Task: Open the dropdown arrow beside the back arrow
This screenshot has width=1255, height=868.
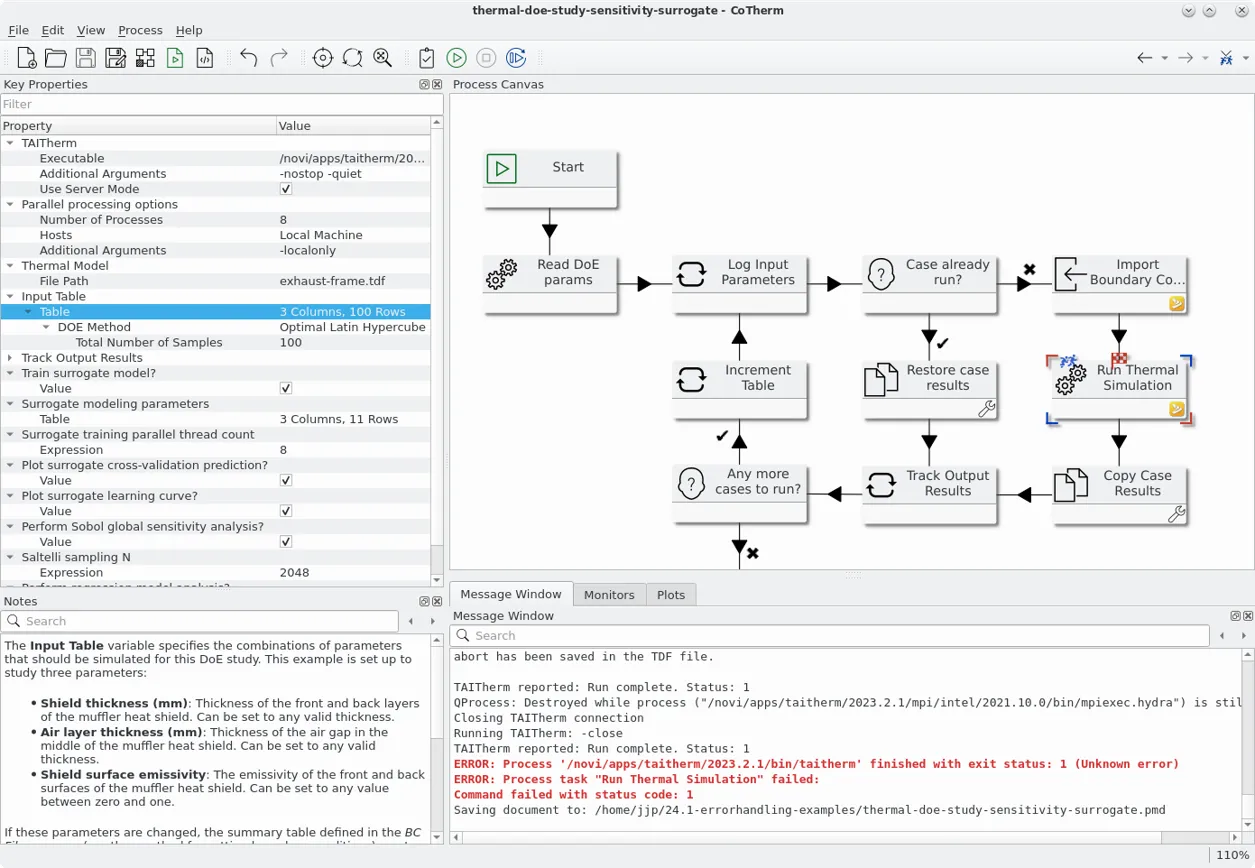Action: click(x=1165, y=58)
